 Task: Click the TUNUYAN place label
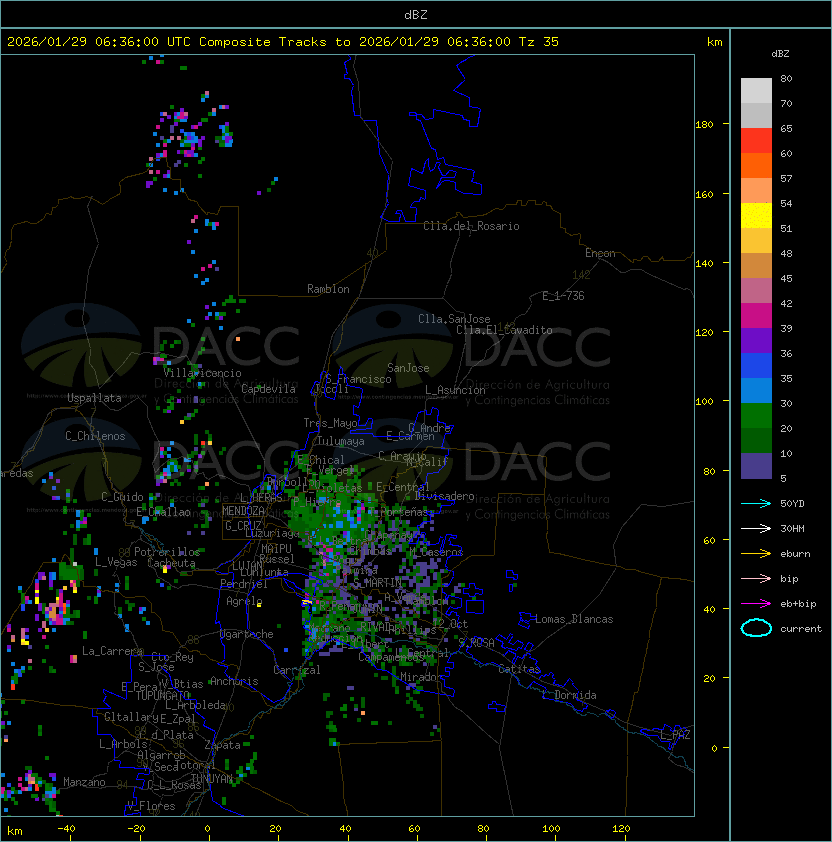pos(212,779)
